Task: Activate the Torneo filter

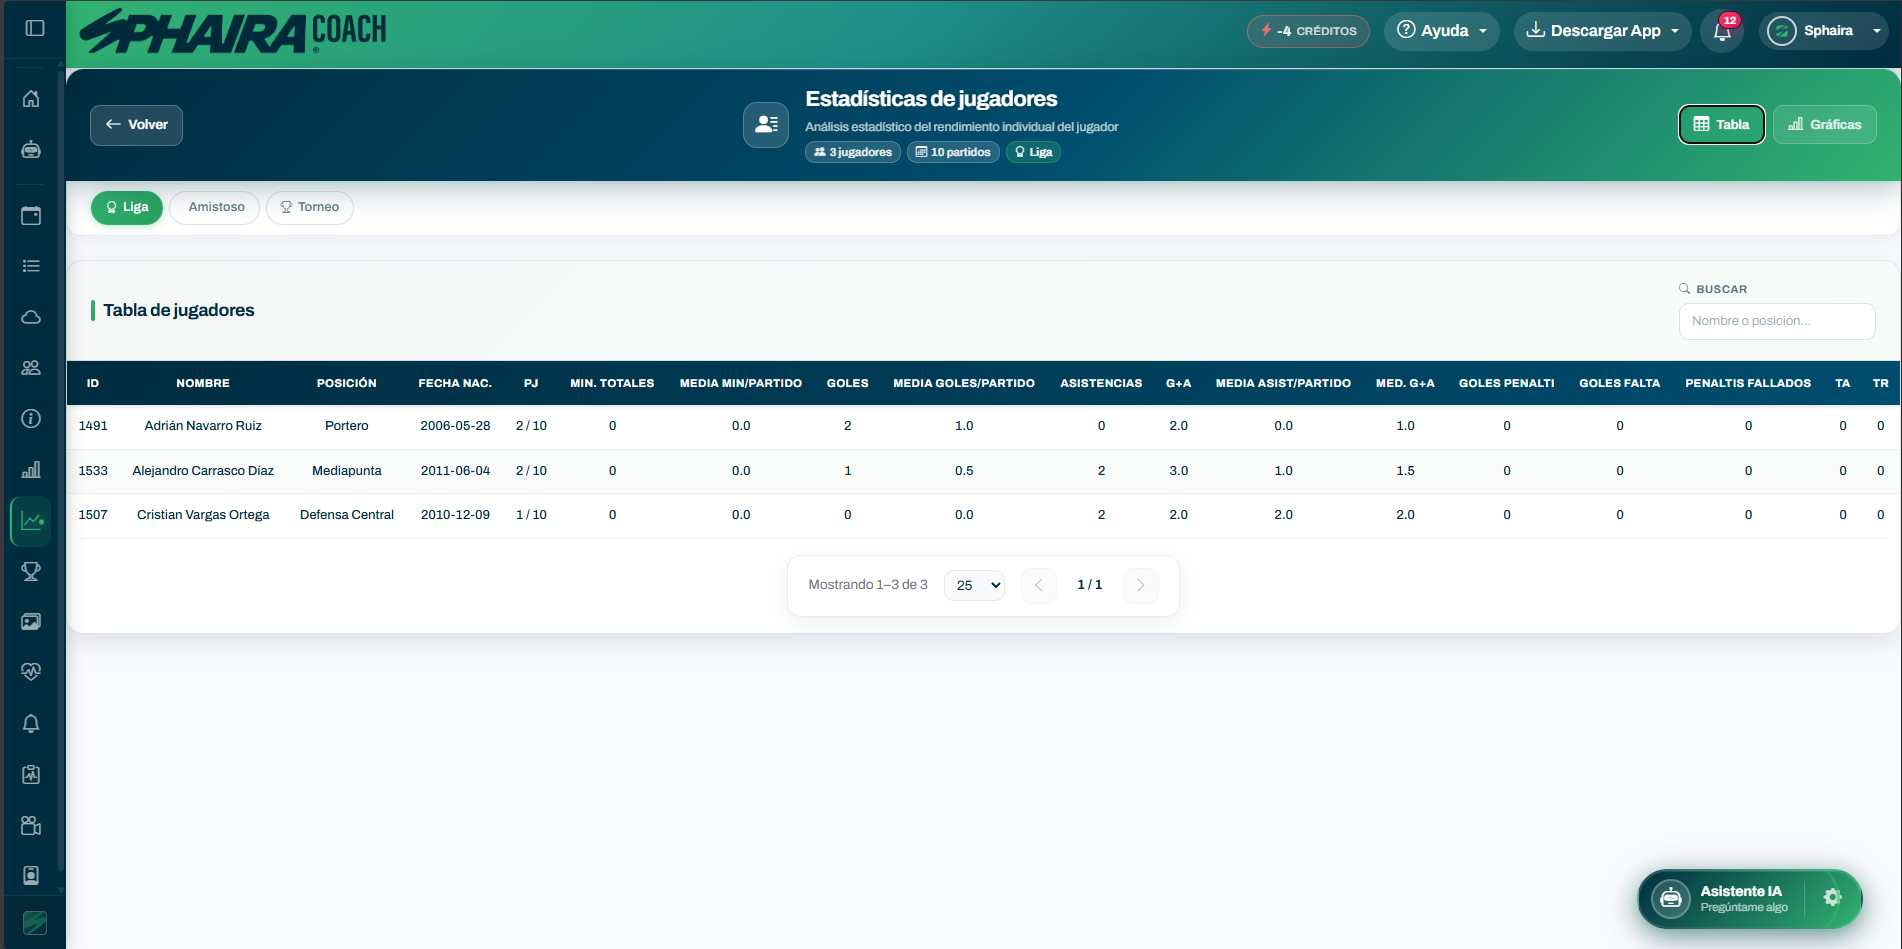Action: tap(309, 207)
